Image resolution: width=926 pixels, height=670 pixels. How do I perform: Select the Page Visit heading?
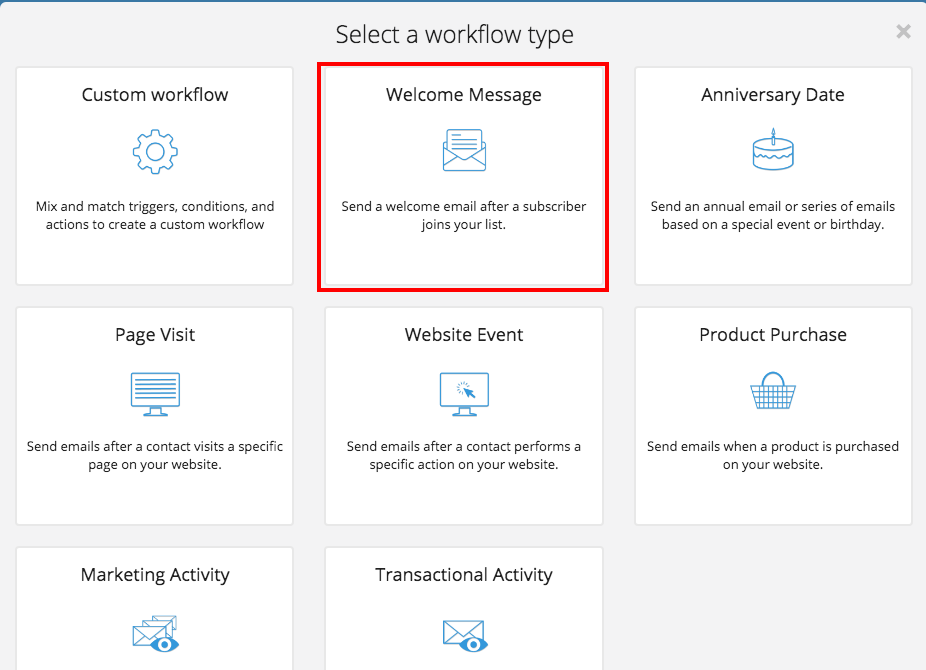[x=155, y=335]
